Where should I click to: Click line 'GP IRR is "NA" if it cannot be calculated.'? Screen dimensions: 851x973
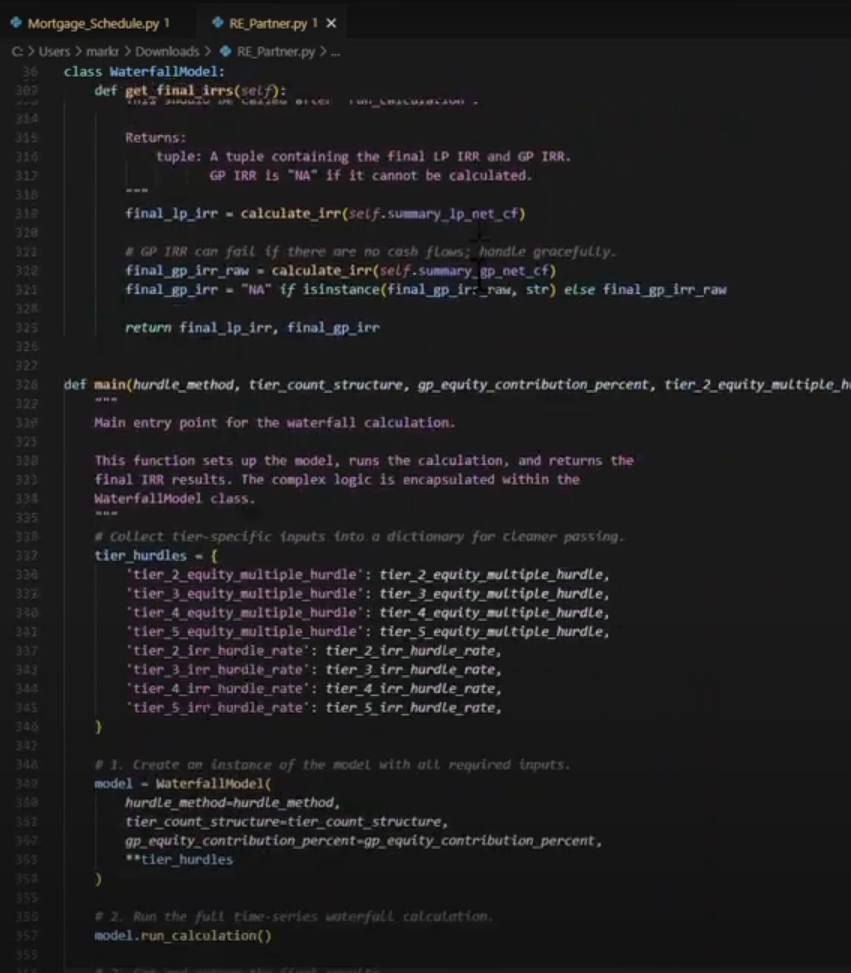tap(371, 176)
